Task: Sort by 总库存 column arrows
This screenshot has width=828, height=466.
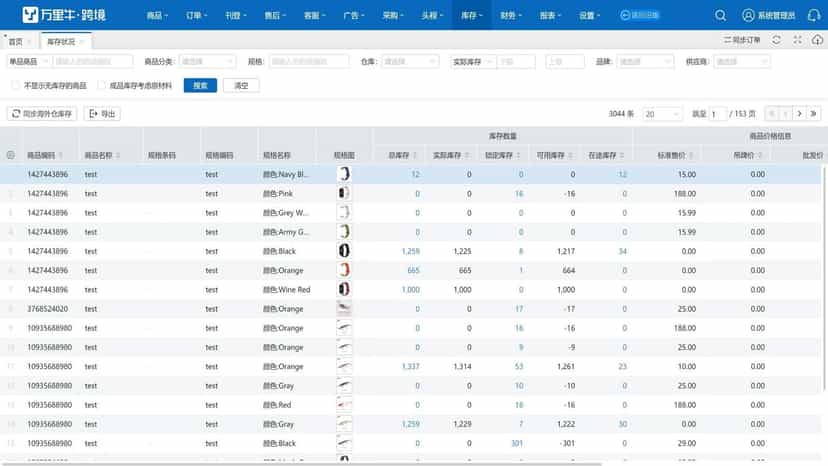Action: pyautogui.click(x=415, y=155)
